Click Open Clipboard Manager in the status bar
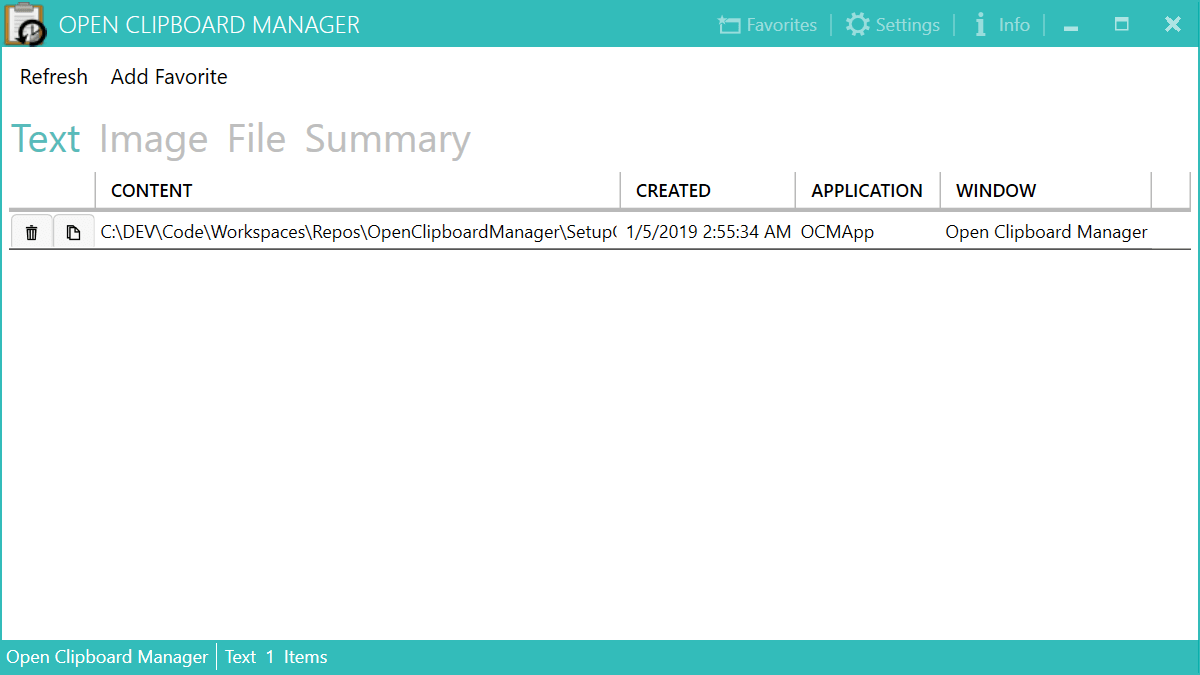The image size is (1200, 675). (107, 657)
